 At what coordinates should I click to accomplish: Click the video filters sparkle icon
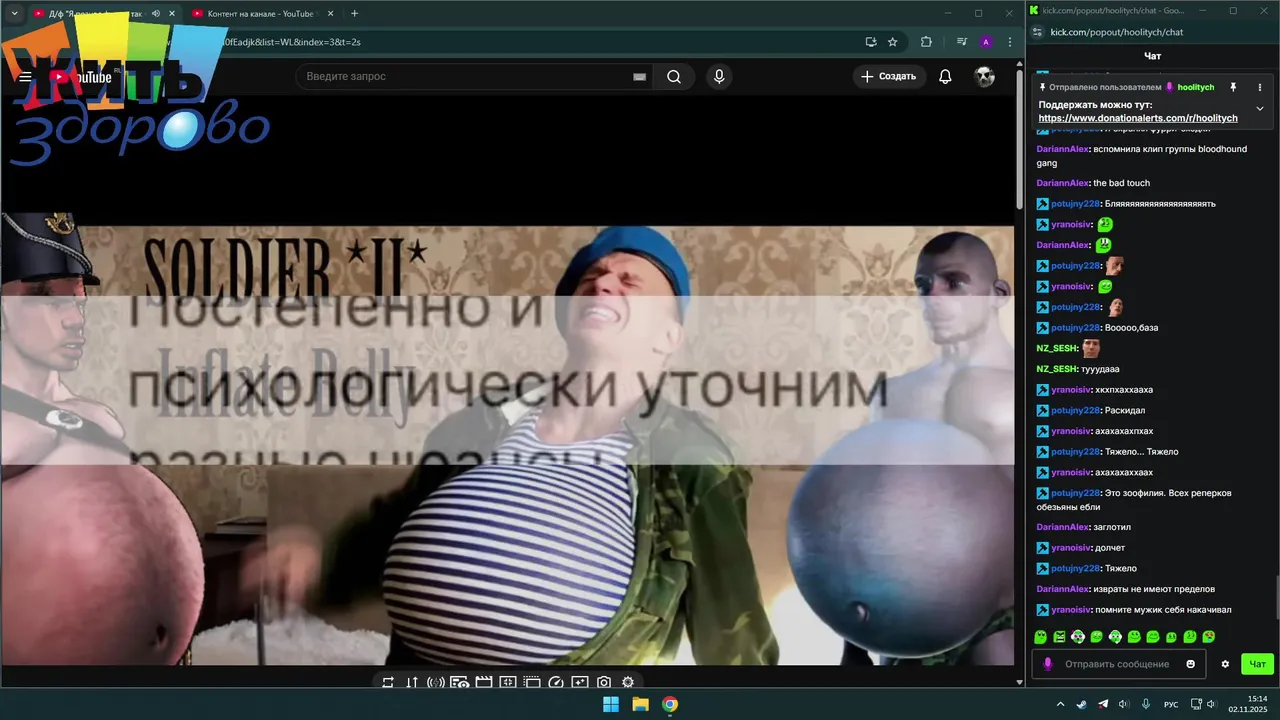click(580, 682)
